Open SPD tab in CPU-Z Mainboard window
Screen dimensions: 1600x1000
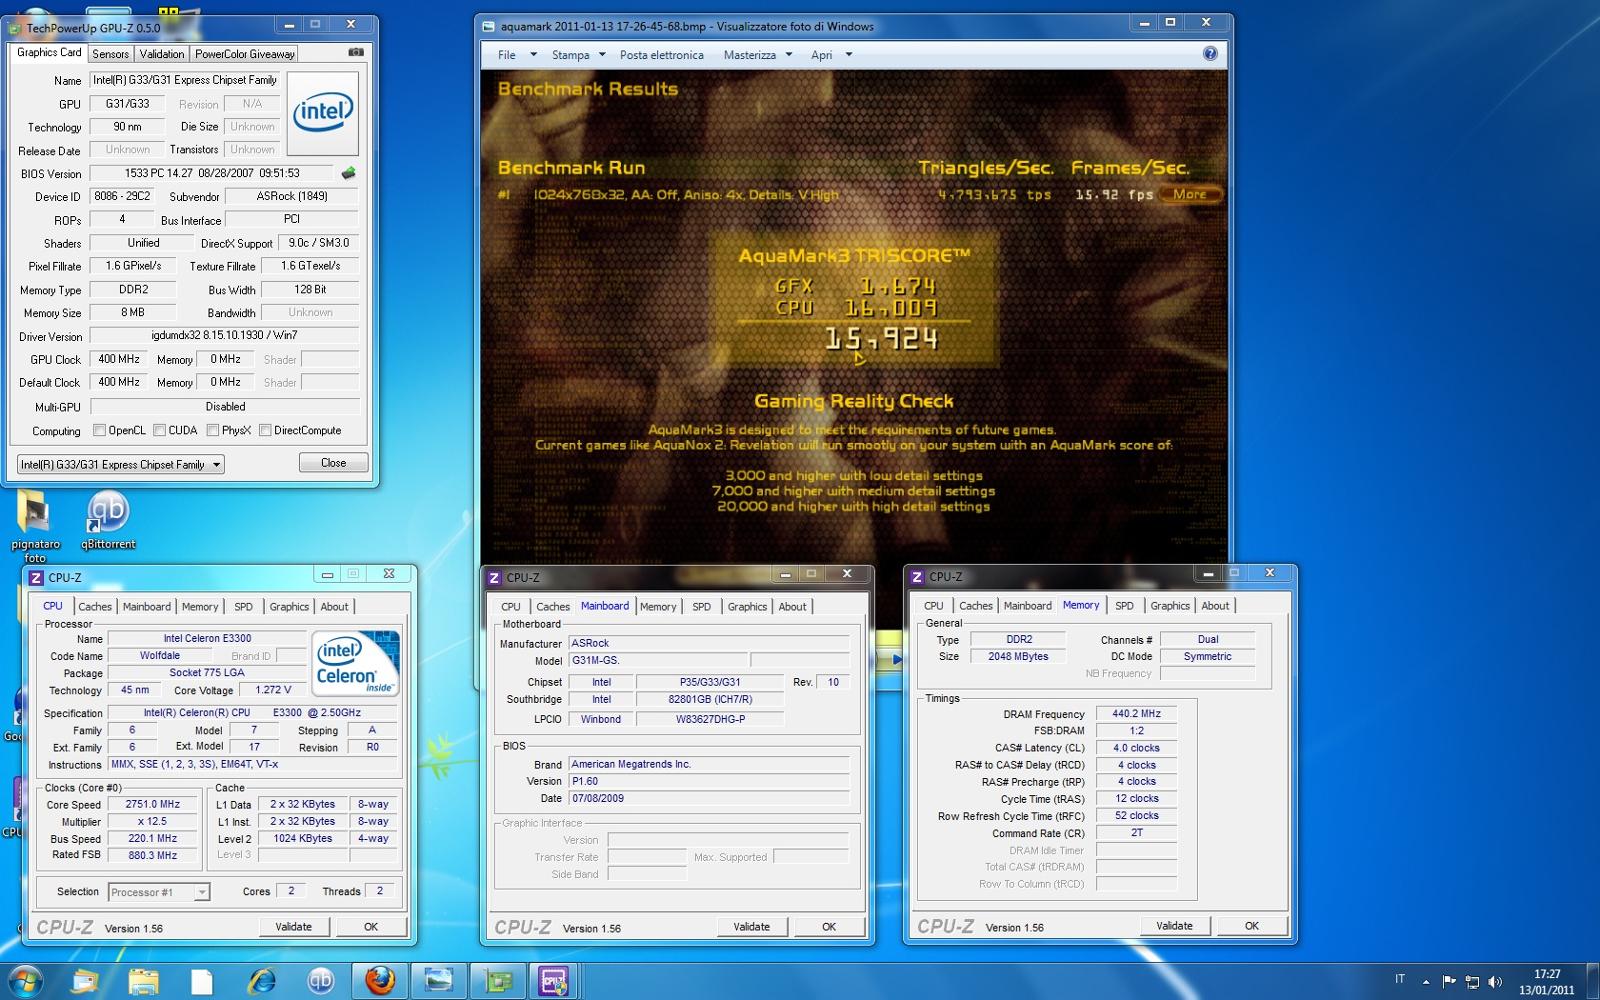(x=701, y=607)
